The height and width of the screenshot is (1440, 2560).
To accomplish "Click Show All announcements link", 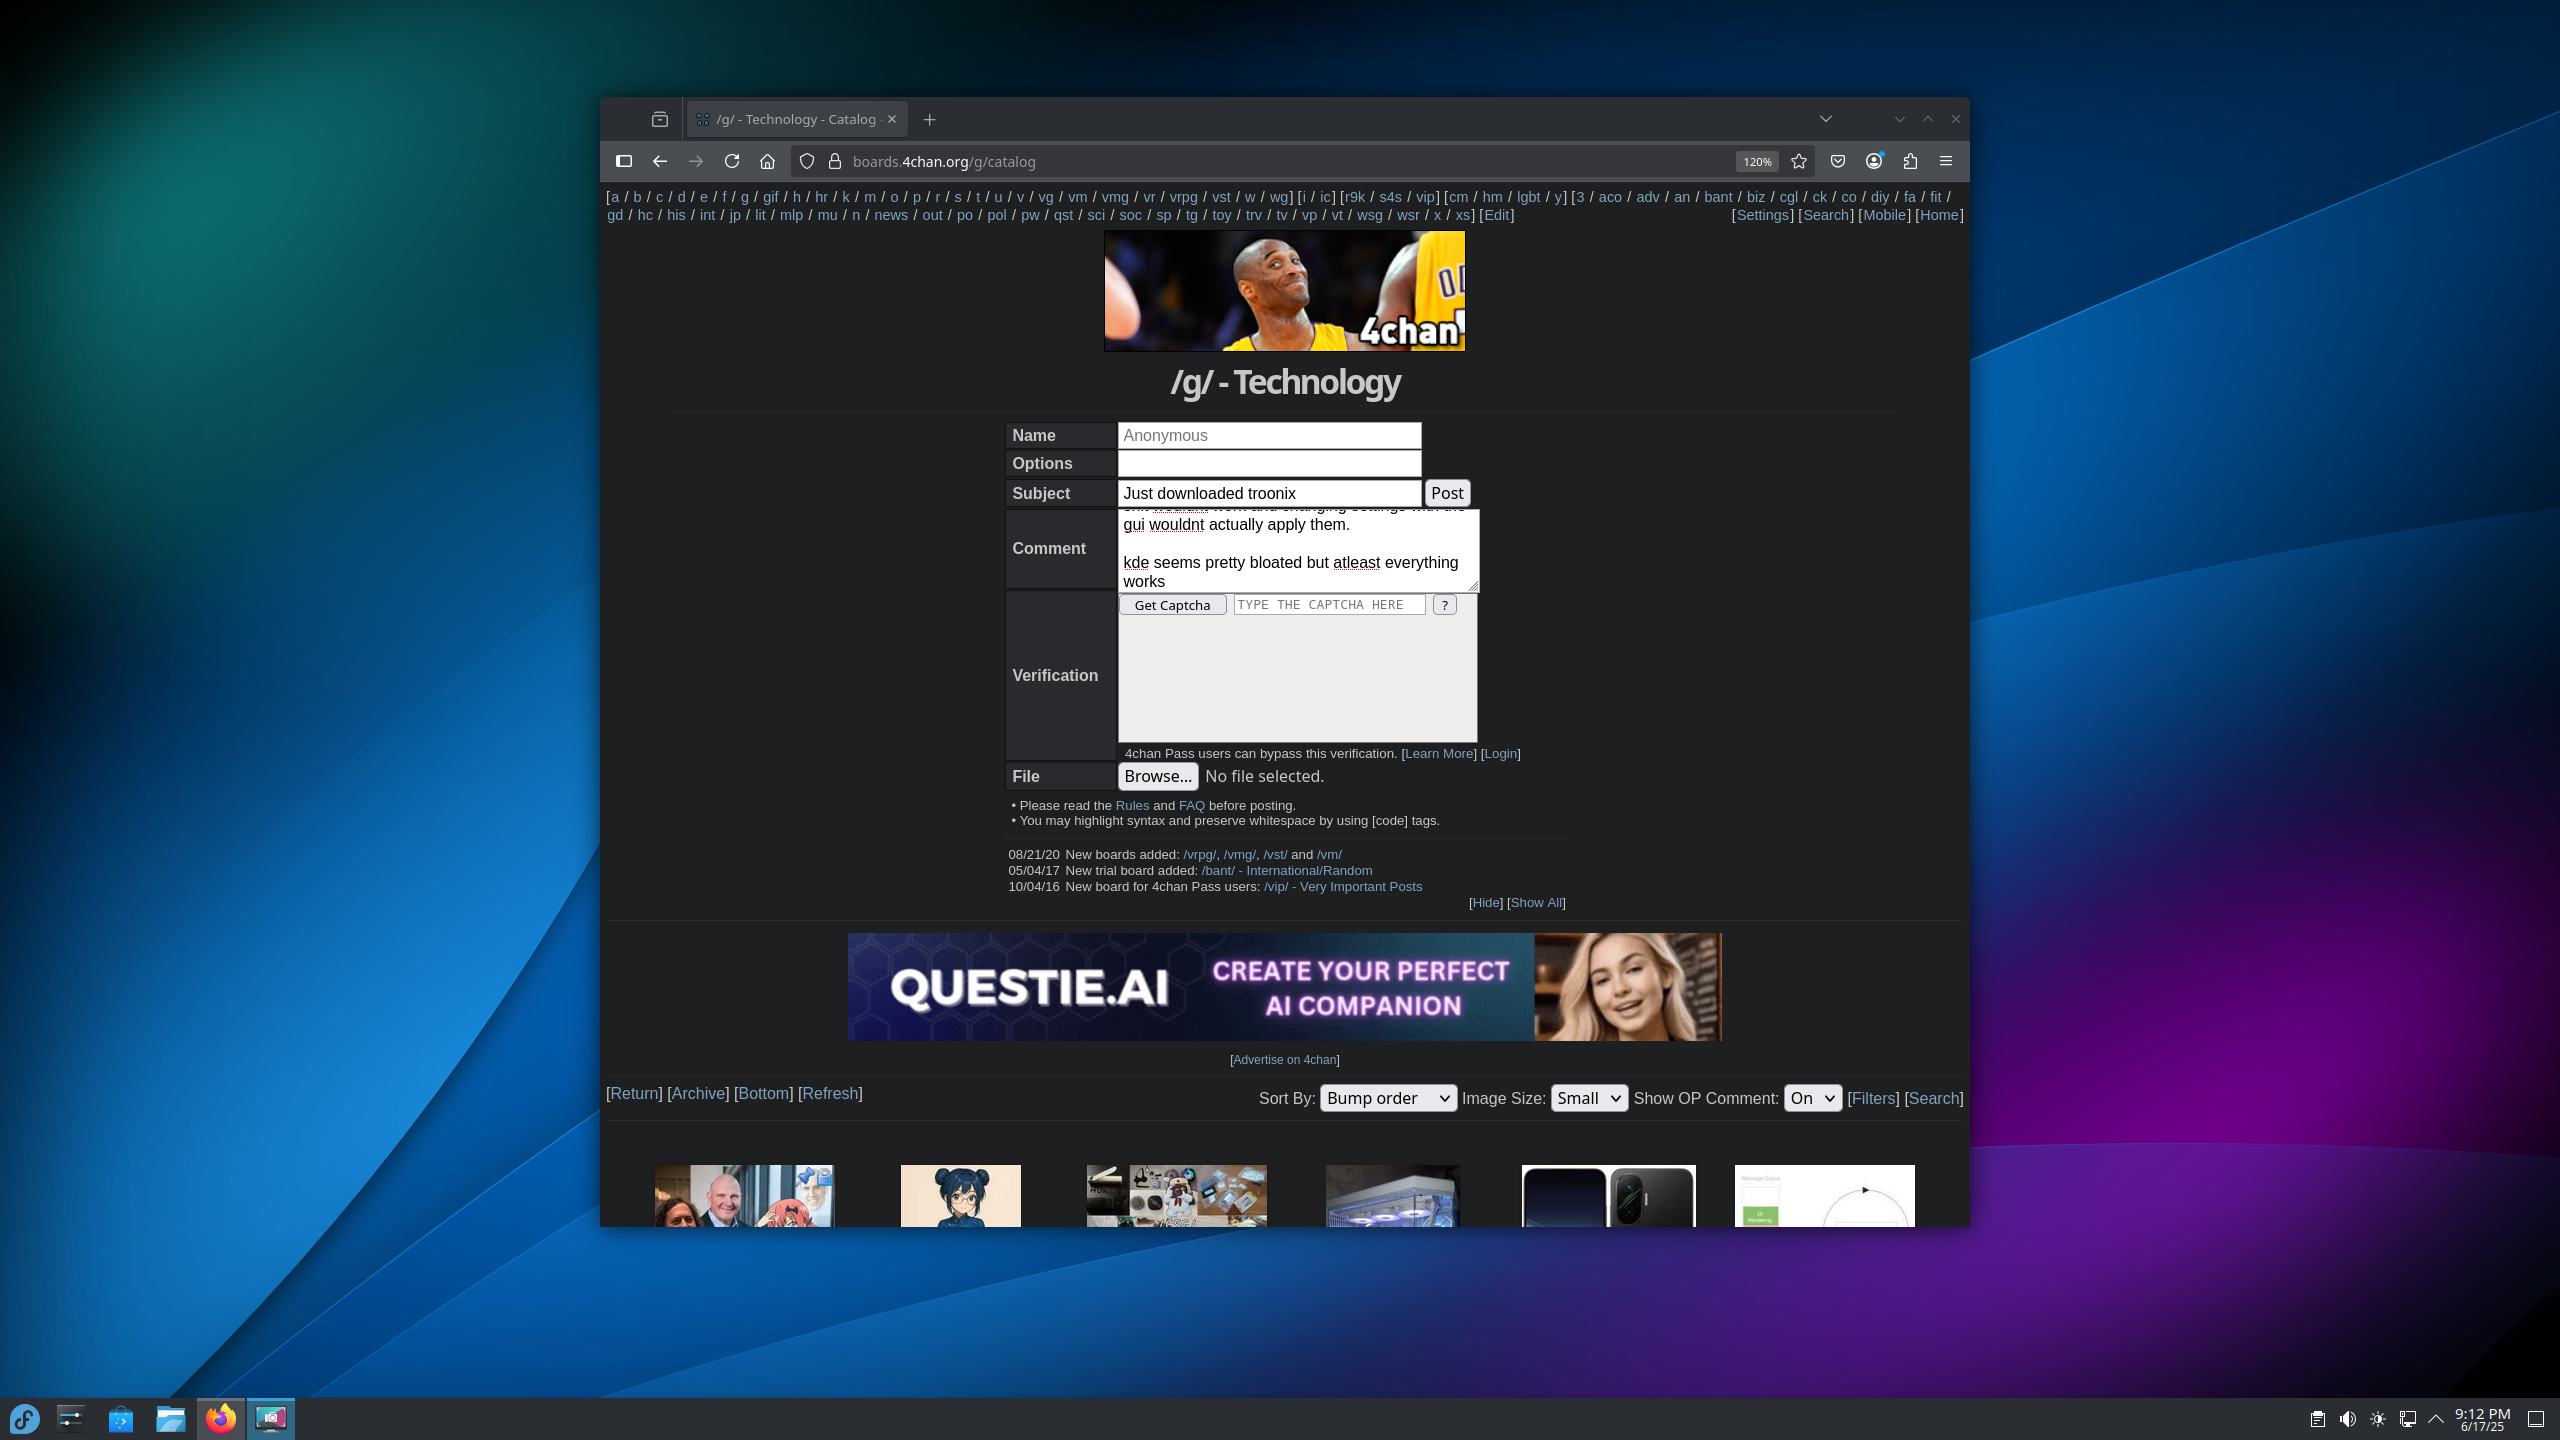I will pyautogui.click(x=1536, y=902).
